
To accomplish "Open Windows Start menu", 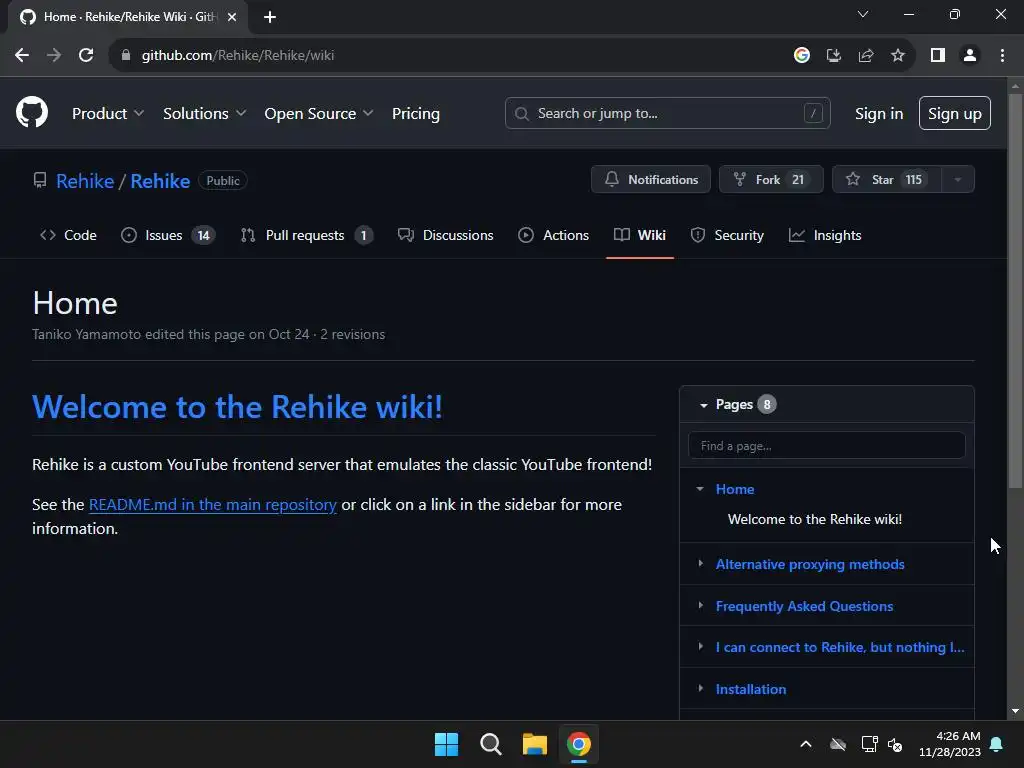I will (446, 744).
